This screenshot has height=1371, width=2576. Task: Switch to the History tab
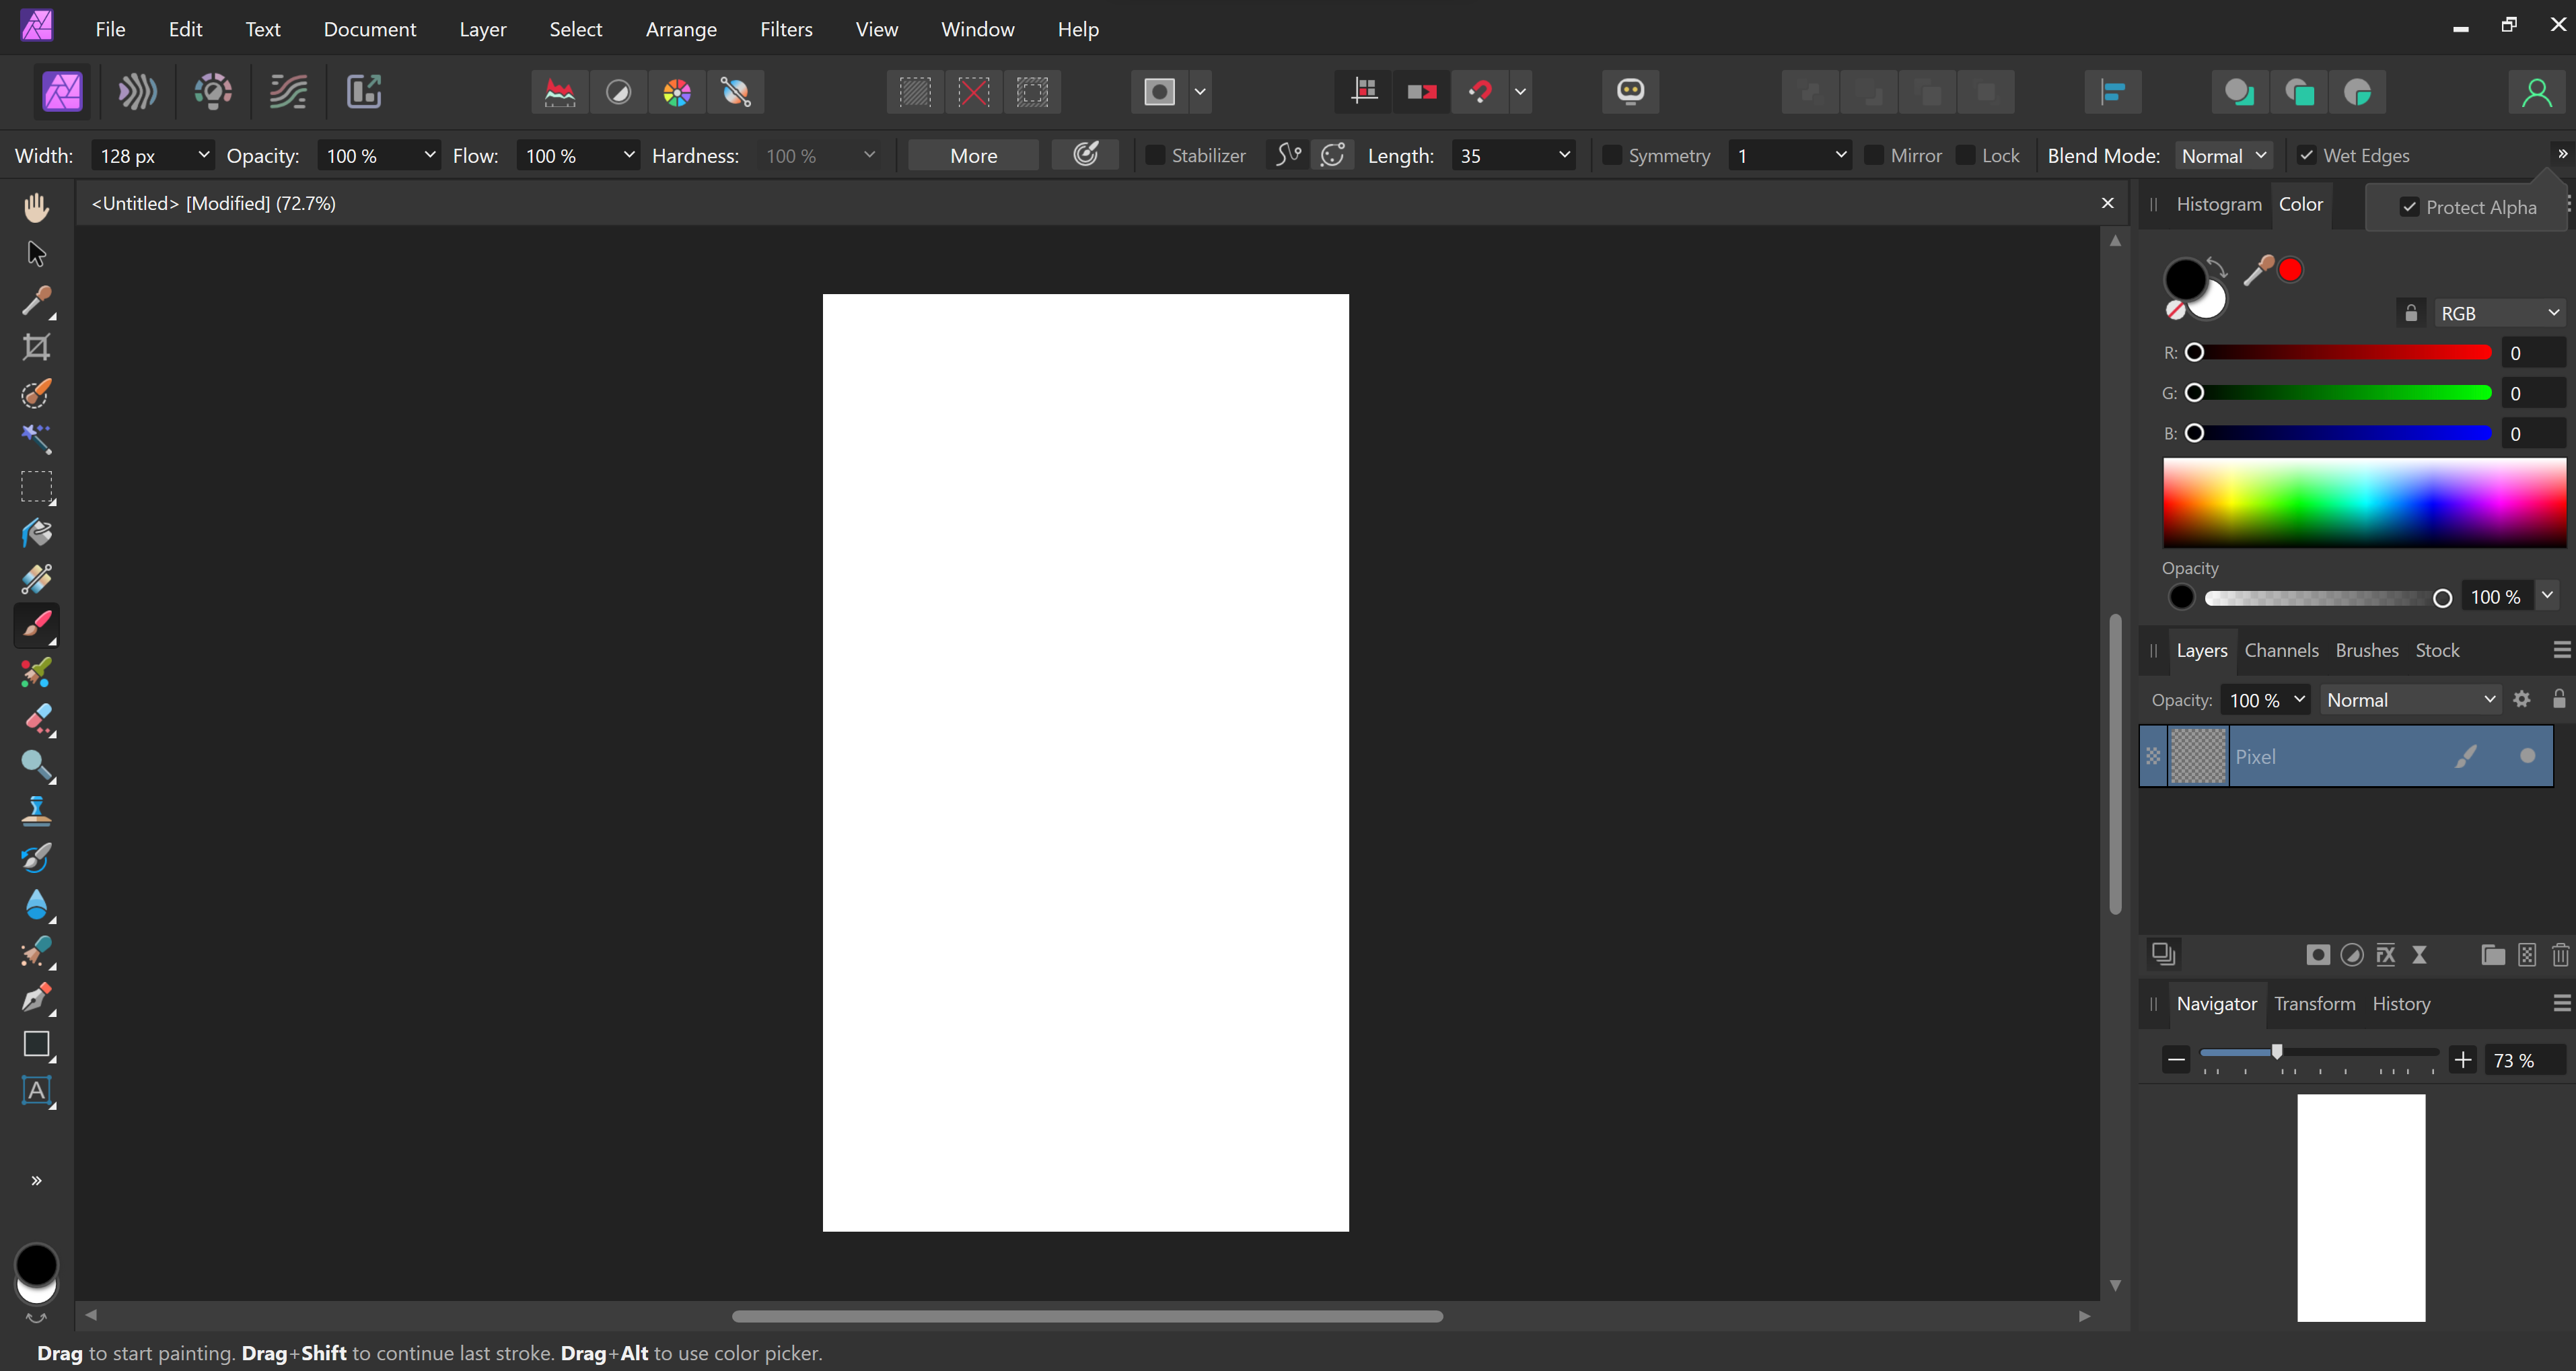point(2400,1003)
